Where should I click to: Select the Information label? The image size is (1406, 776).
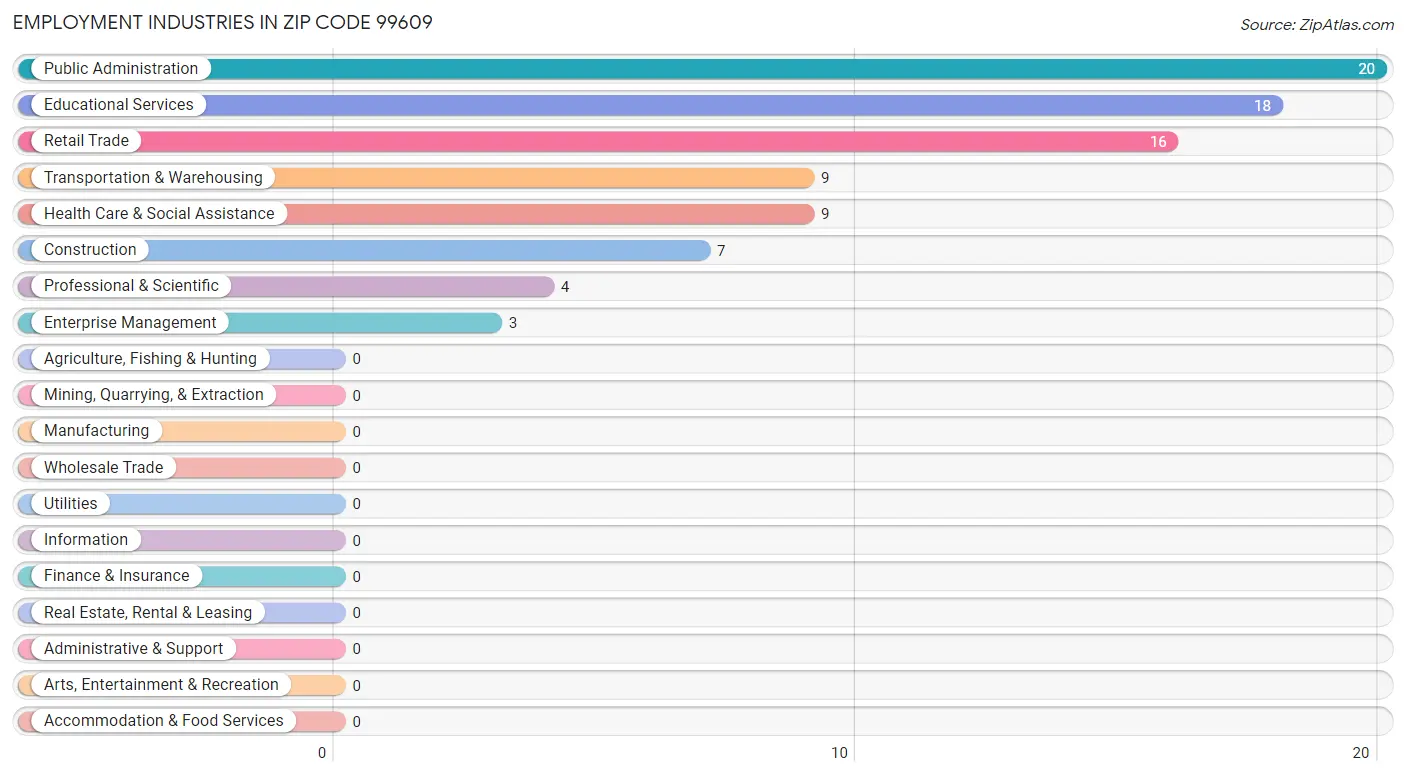point(86,540)
